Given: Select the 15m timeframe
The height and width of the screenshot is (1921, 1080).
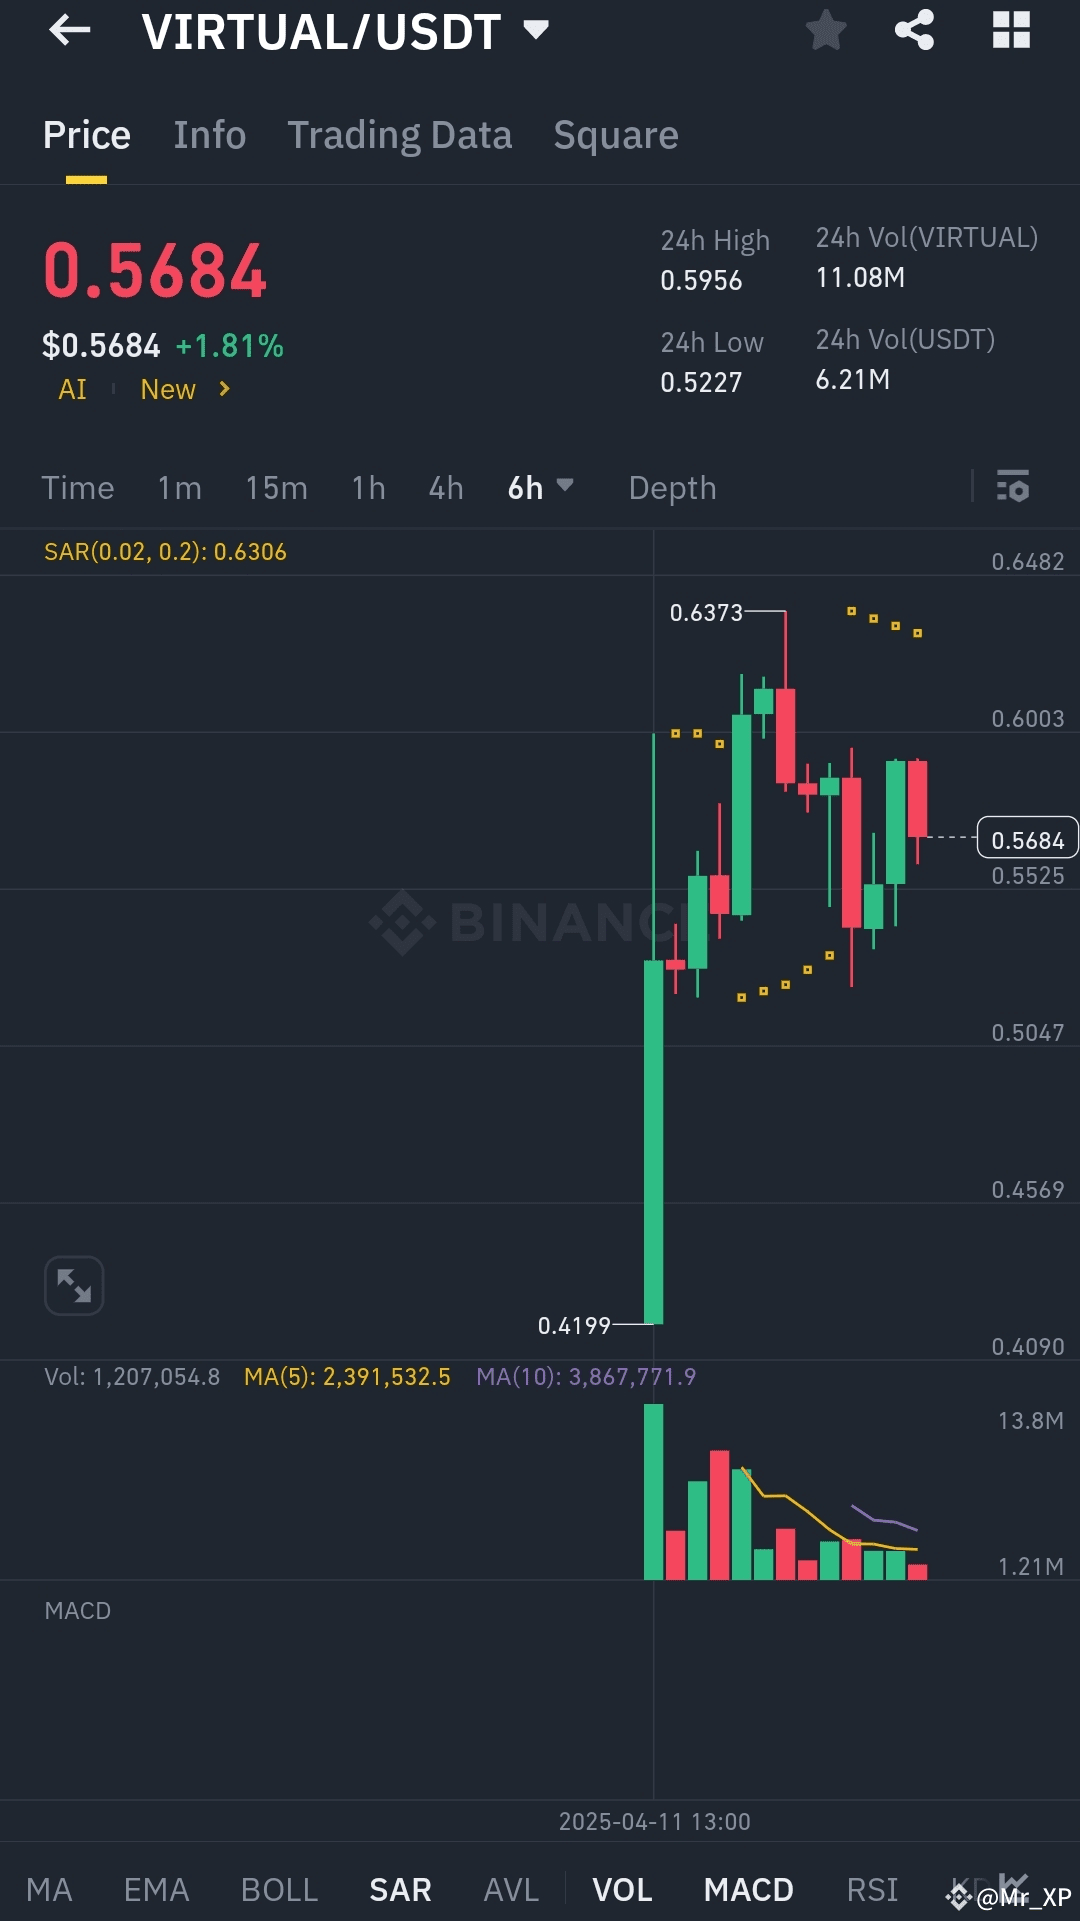Looking at the screenshot, I should [x=277, y=488].
